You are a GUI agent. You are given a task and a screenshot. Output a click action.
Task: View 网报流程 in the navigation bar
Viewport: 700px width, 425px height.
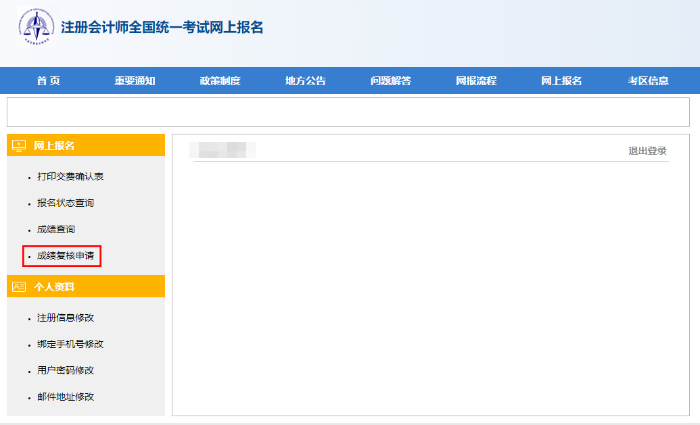pyautogui.click(x=476, y=81)
